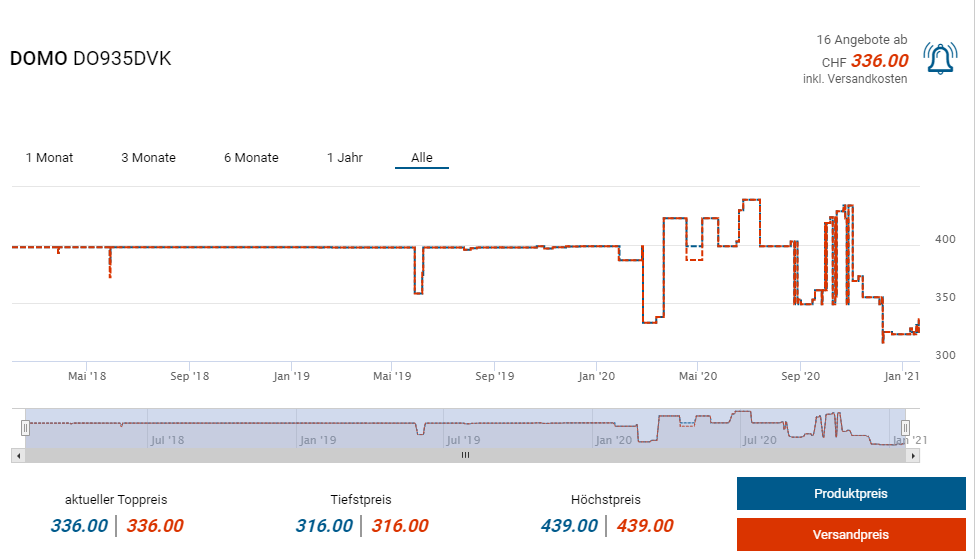Viewport: 975px width, 559px height.
Task: Choose the 6 Monate time range
Action: point(251,158)
